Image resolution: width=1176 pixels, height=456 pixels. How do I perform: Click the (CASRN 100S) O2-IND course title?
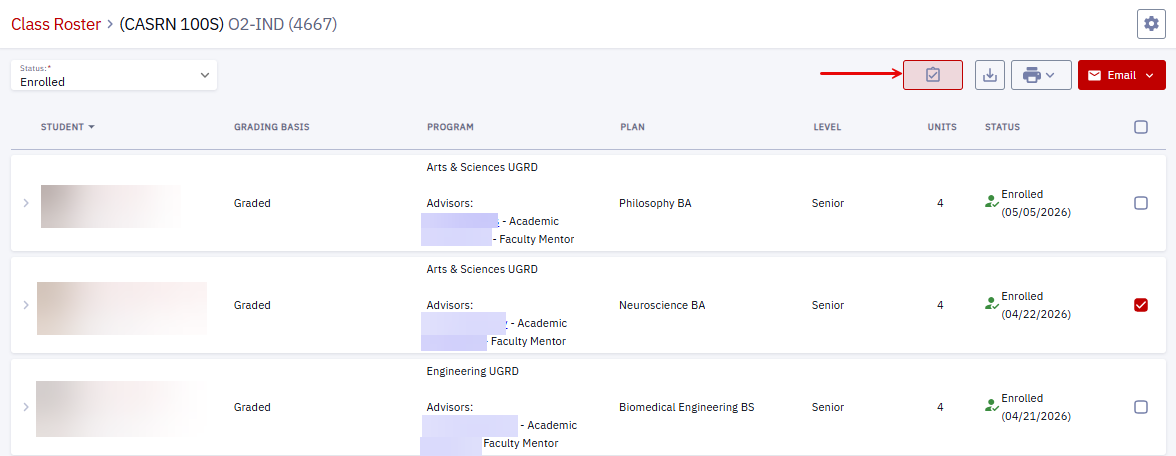tap(228, 24)
